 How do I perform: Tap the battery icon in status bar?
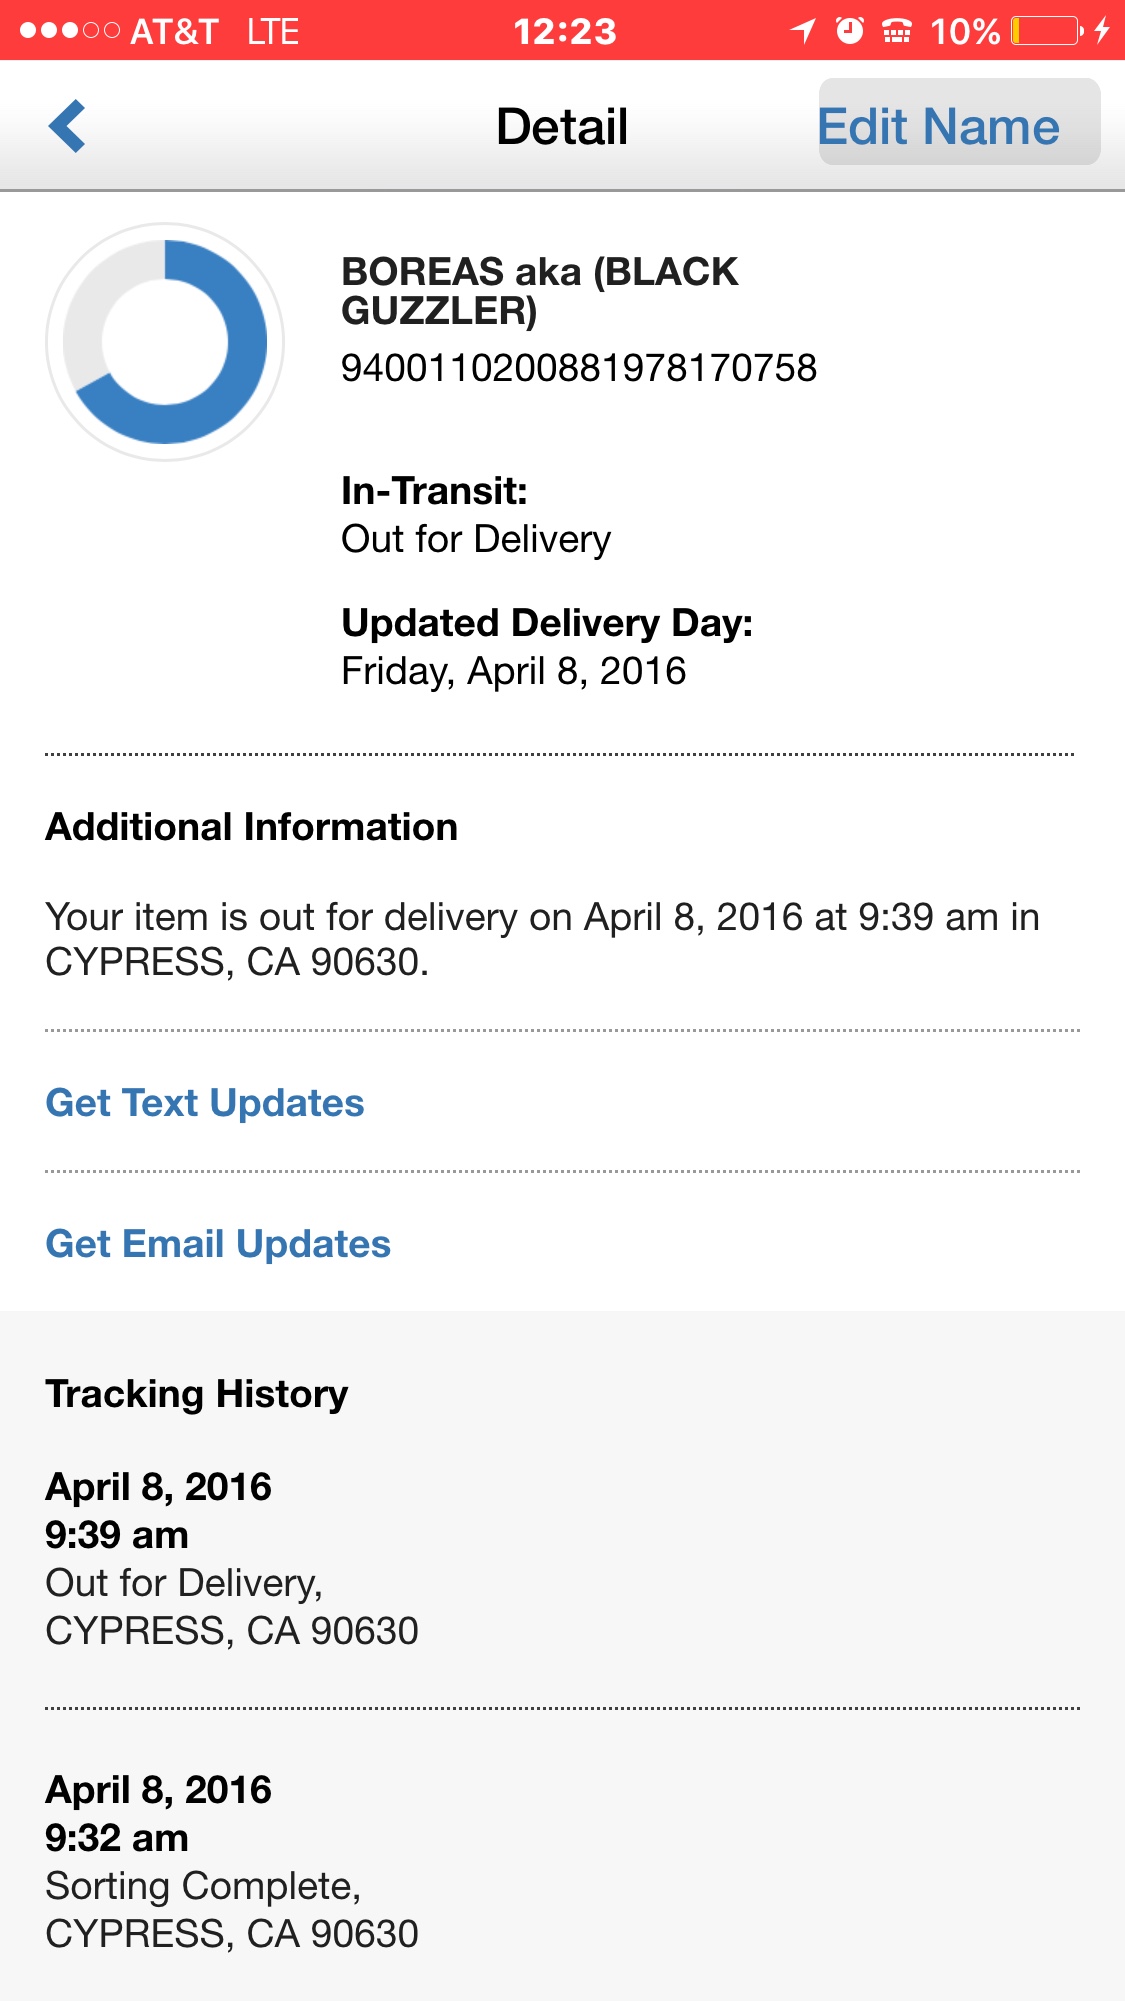click(x=1046, y=31)
